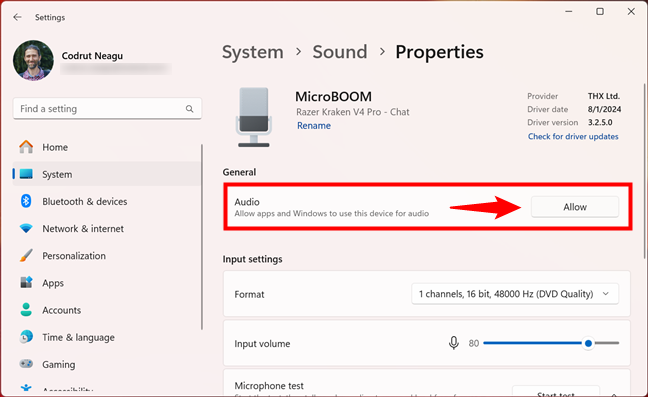Click the Personalization paintbrush icon
648x397 pixels.
(x=26, y=256)
